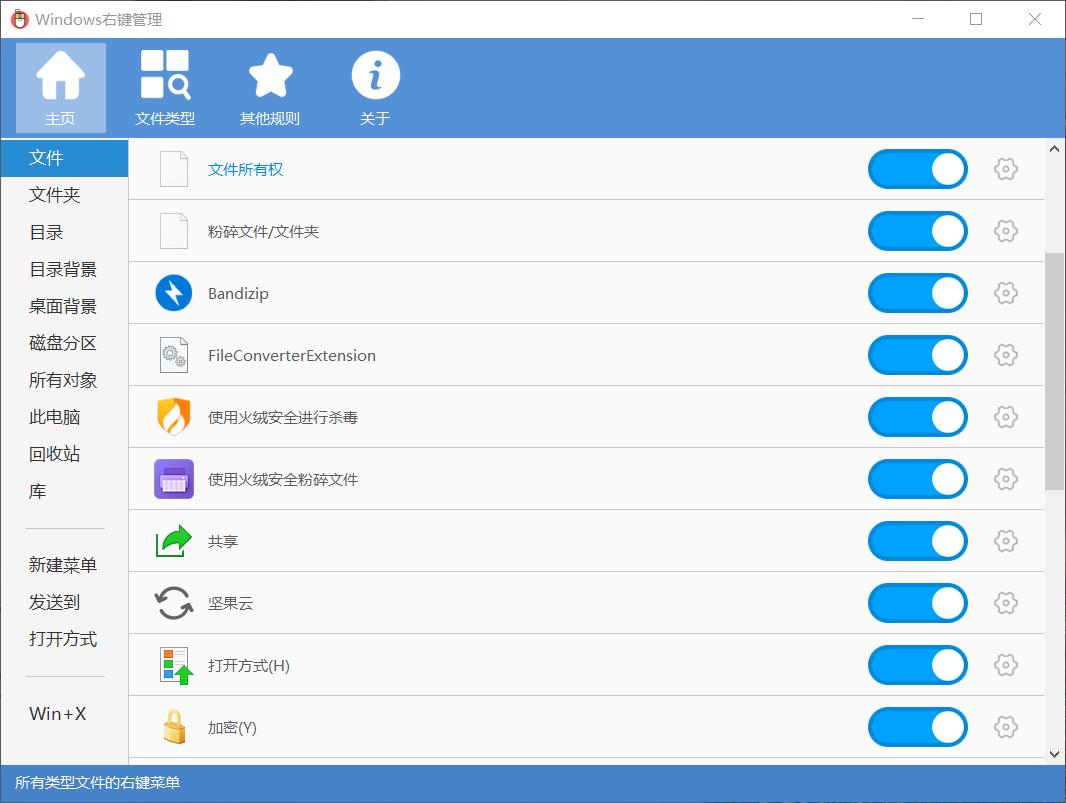Click the 使用火绒安全进行杀毒 label

[x=283, y=417]
